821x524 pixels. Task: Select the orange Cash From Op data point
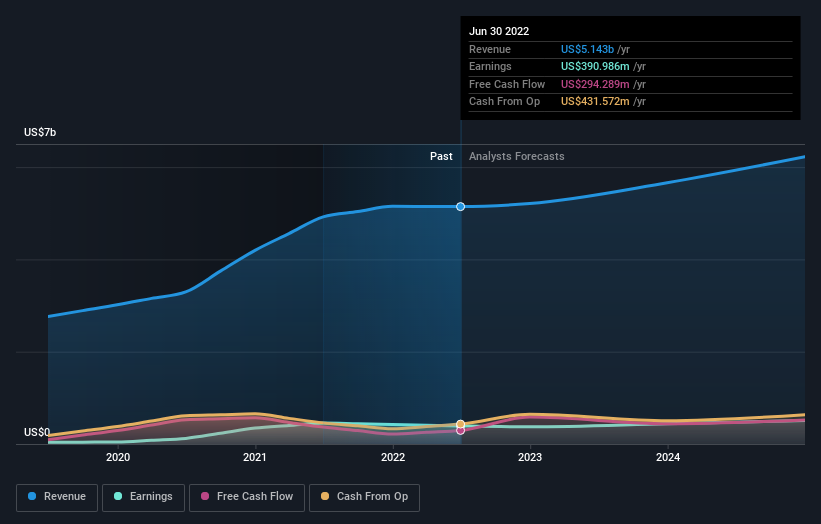460,424
